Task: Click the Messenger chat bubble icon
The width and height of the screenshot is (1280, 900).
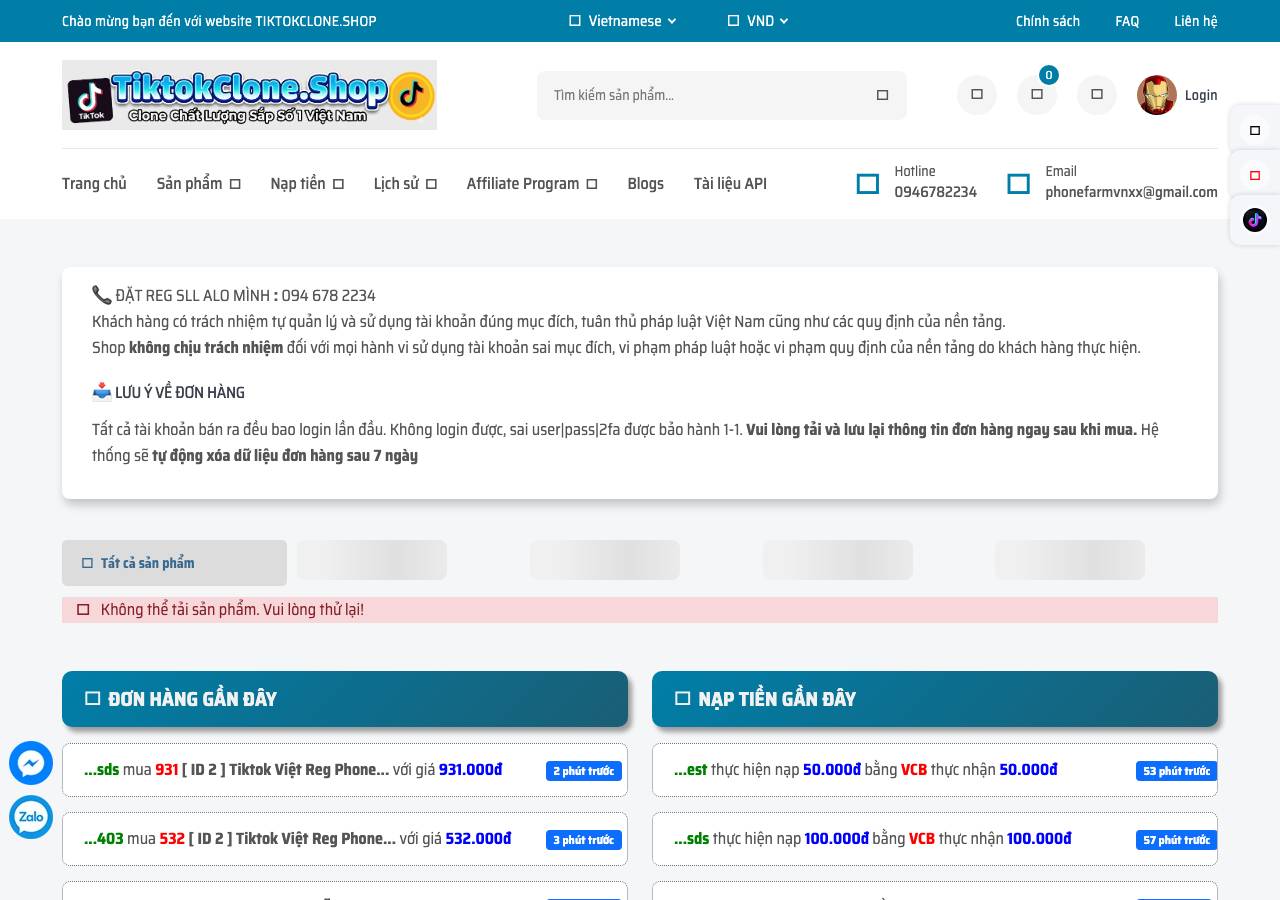Action: [31, 763]
